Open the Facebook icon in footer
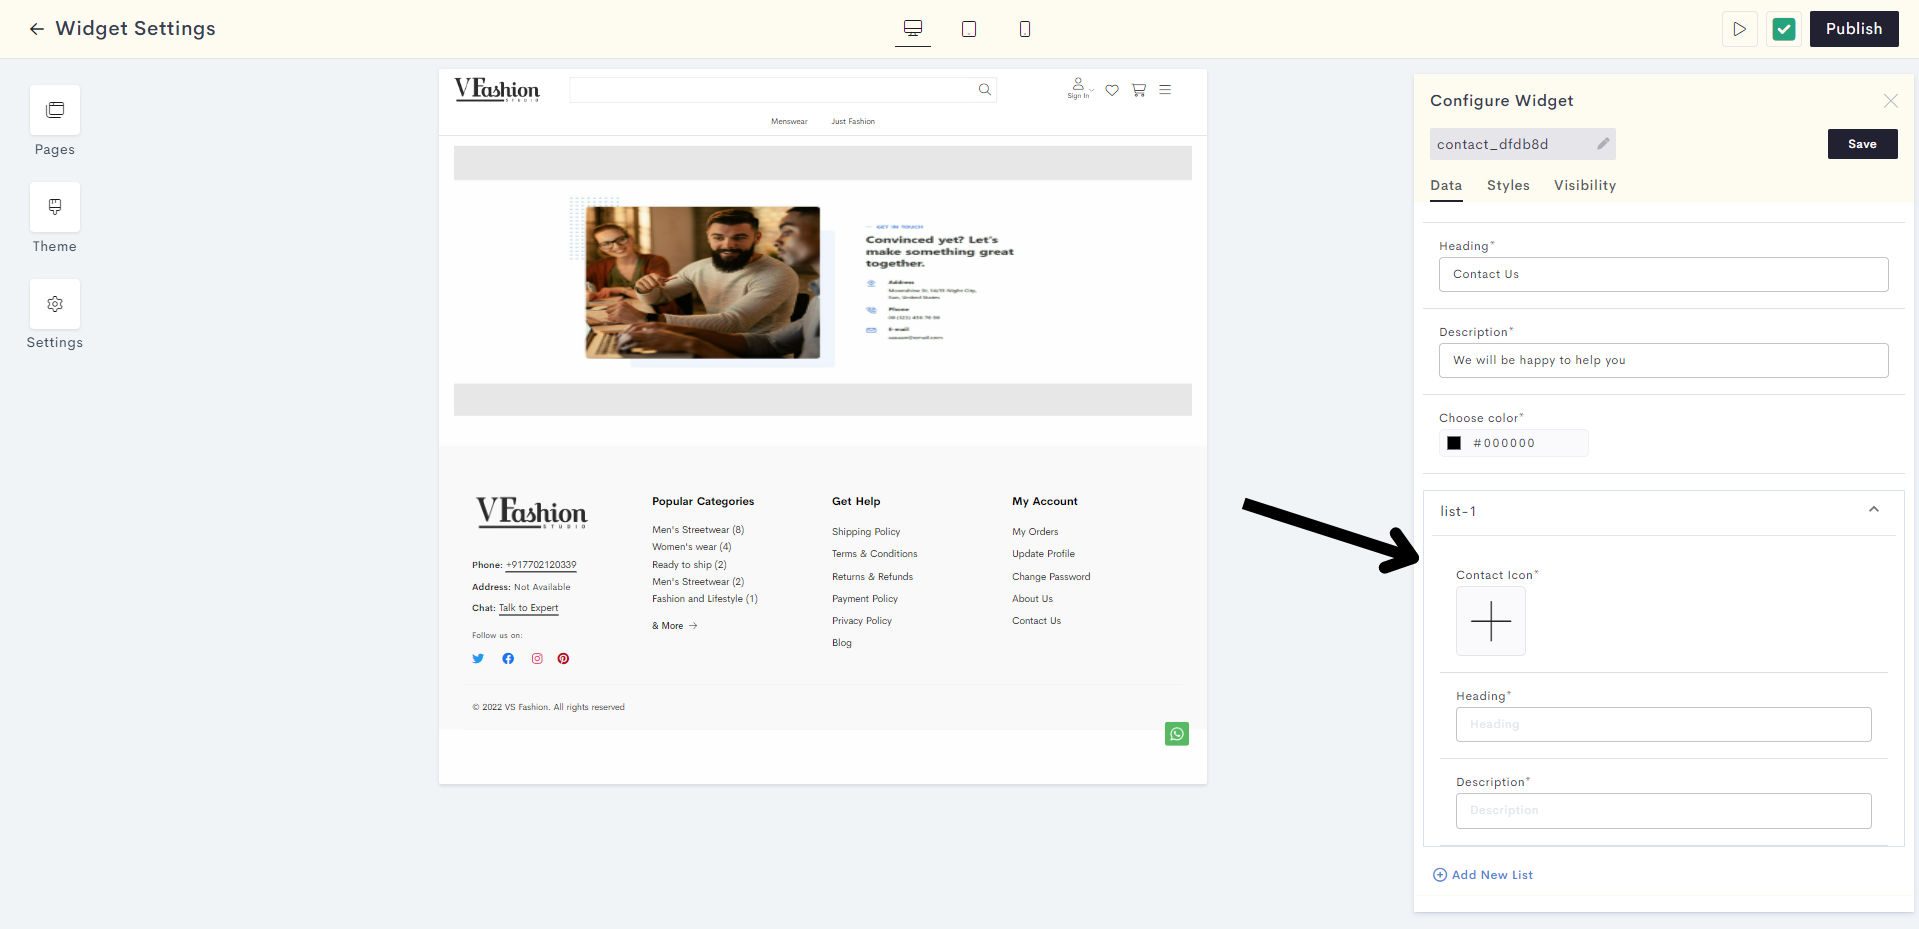Viewport: 1919px width, 929px height. tap(508, 659)
